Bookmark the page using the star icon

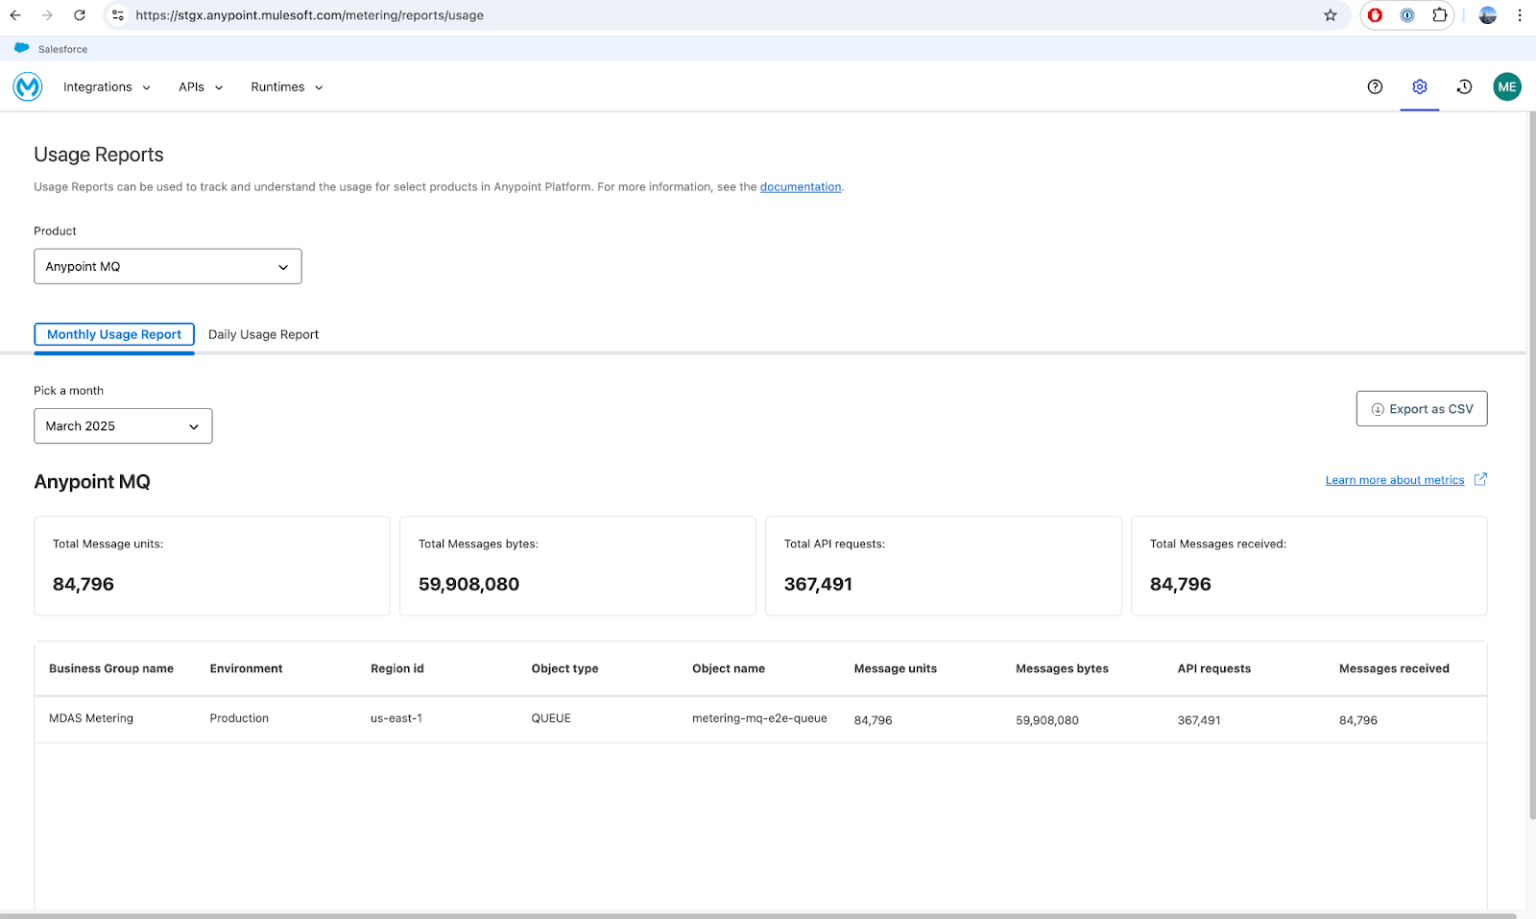point(1330,15)
